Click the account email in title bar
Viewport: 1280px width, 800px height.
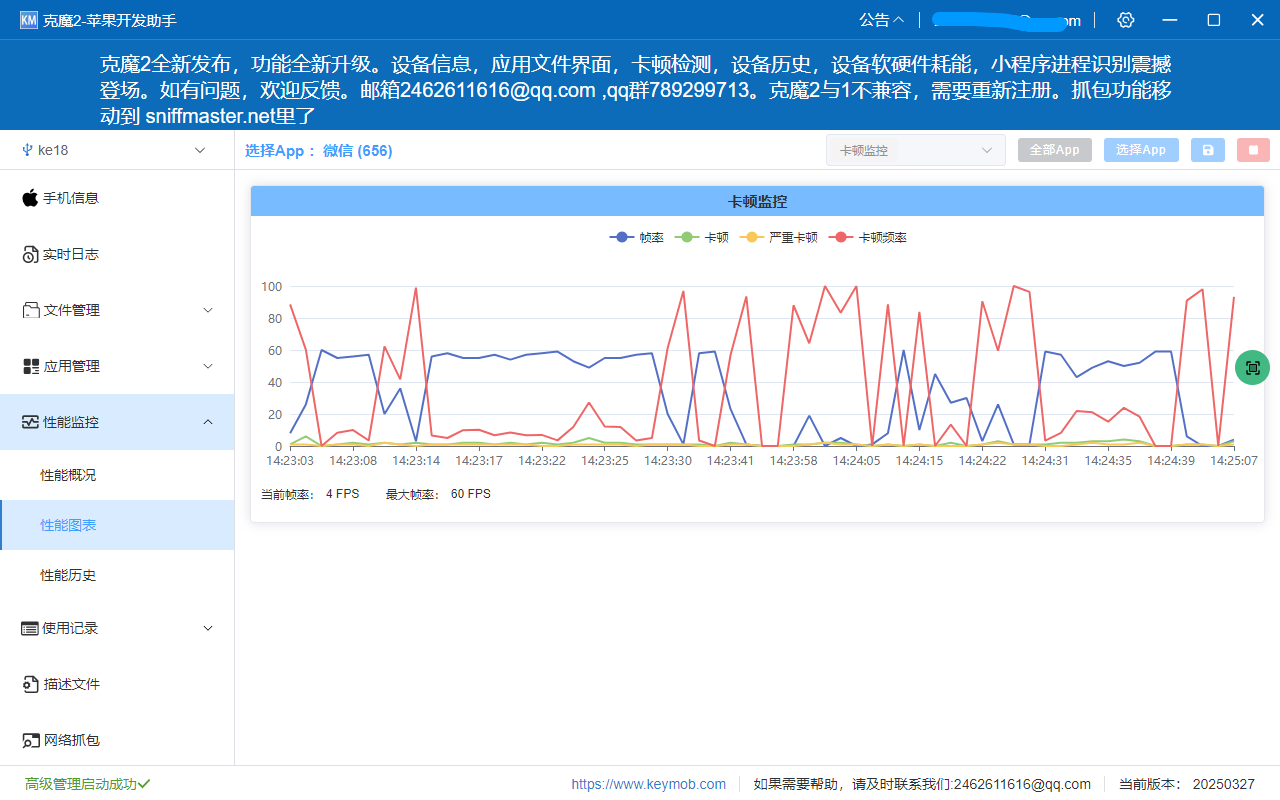tap(1006, 20)
